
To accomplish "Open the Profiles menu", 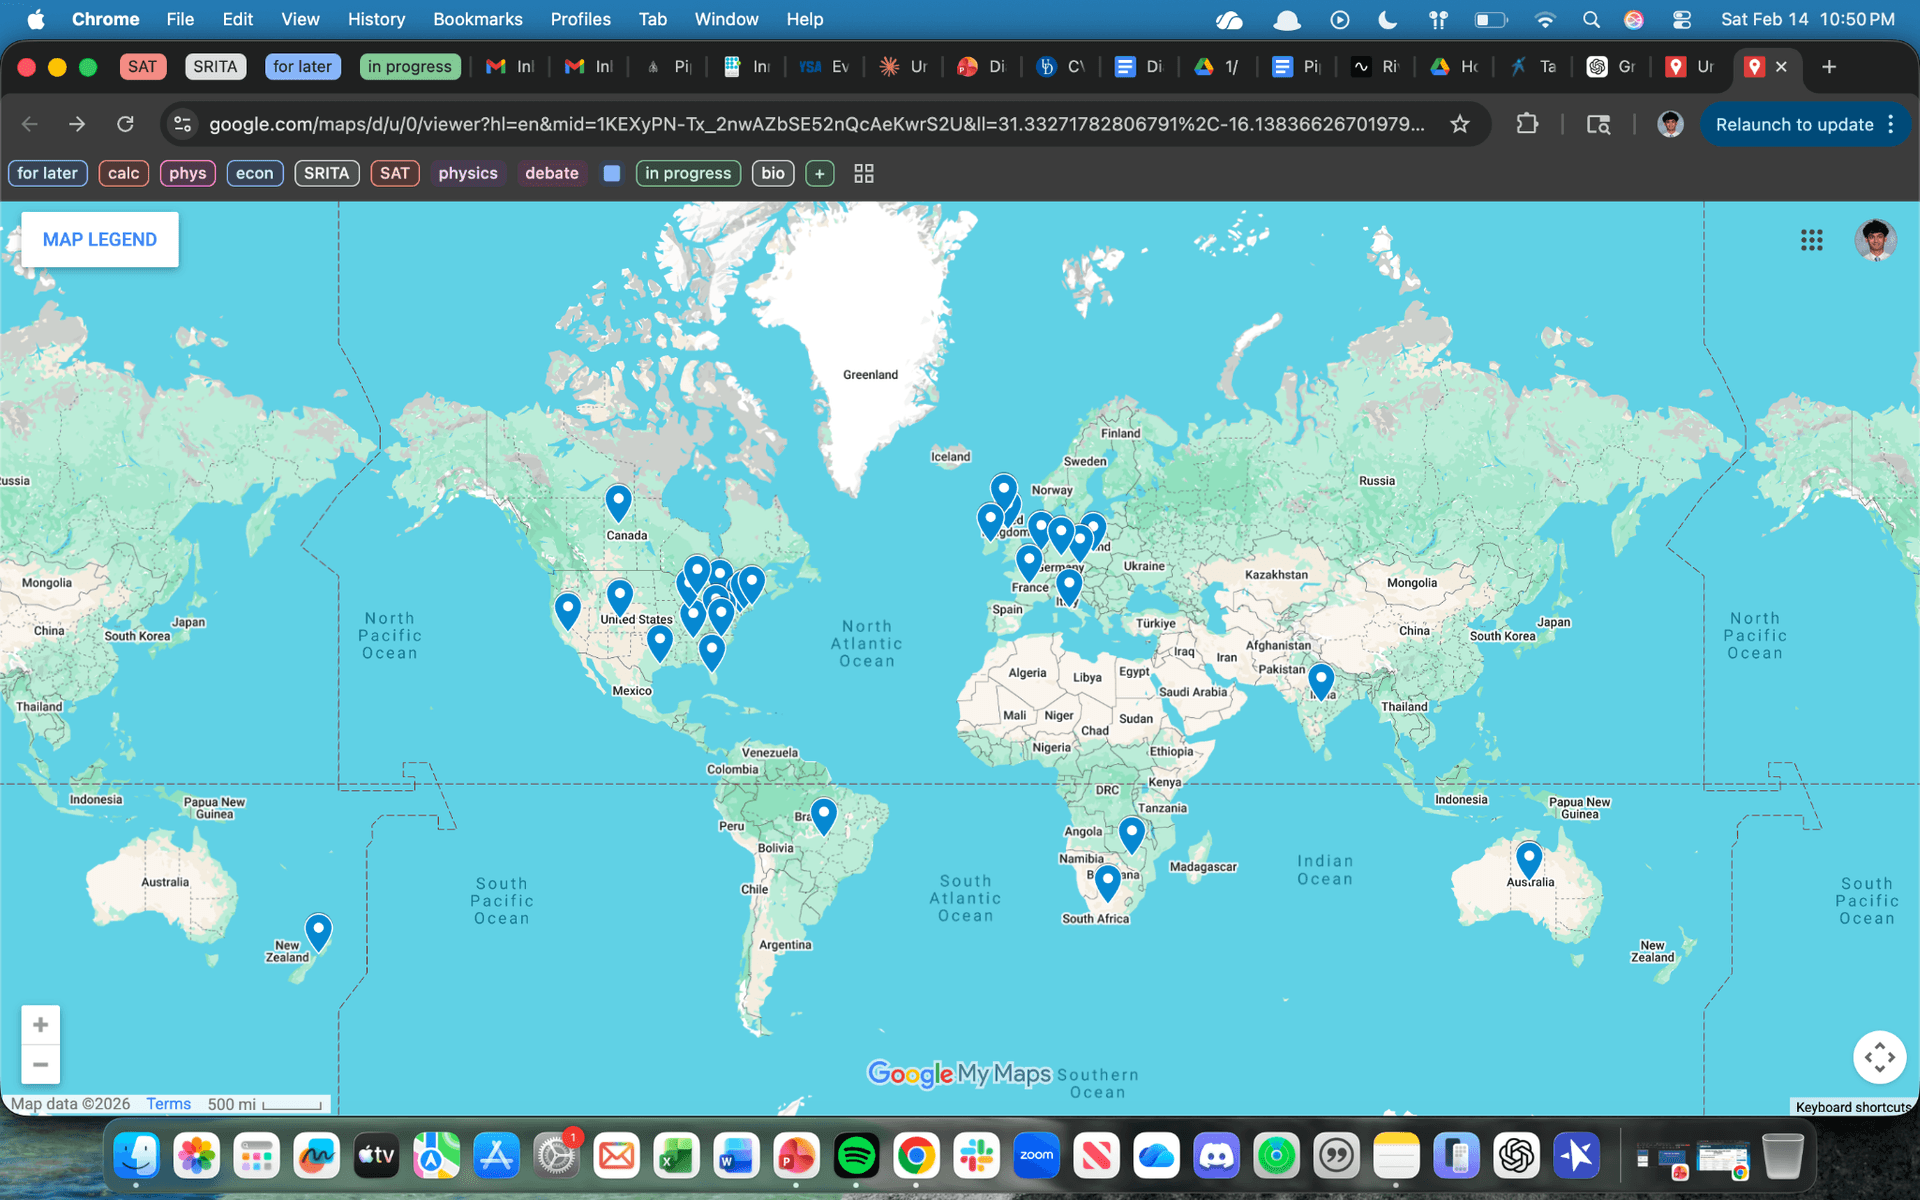I will click(580, 19).
